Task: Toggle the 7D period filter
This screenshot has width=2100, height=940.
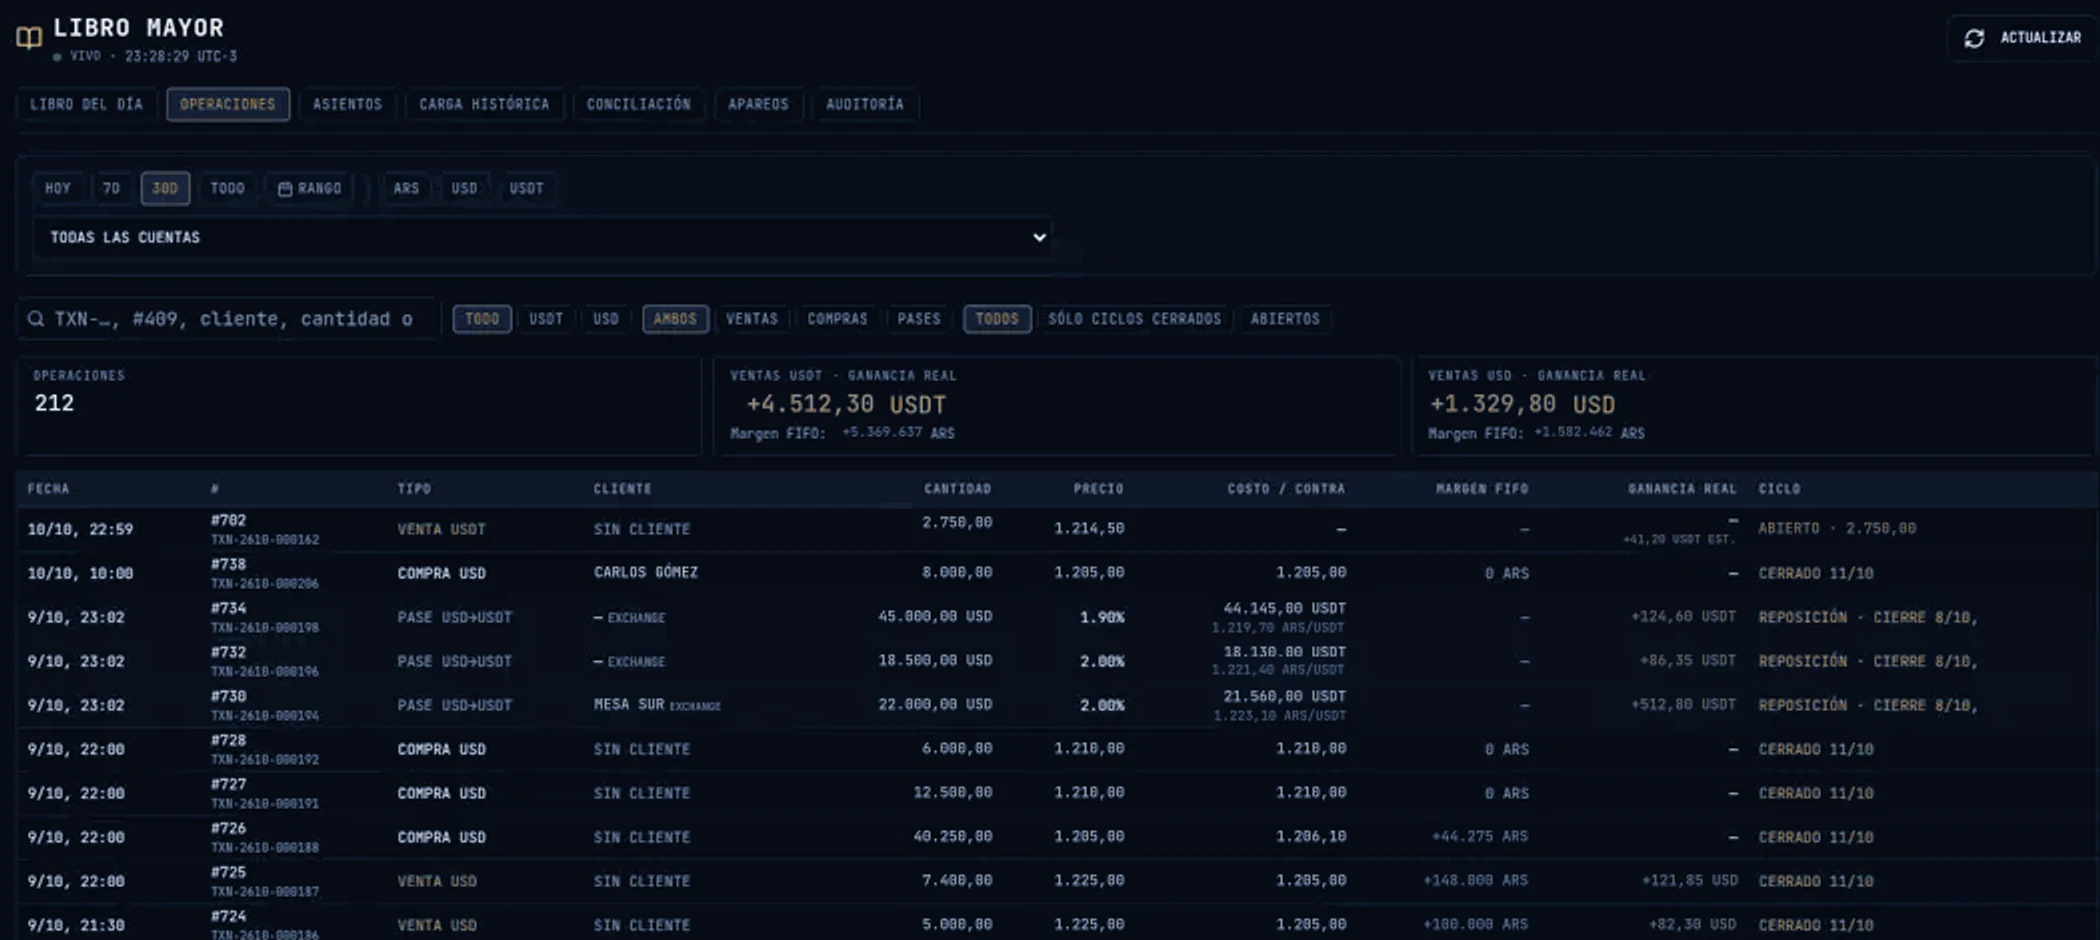Action: [x=111, y=188]
